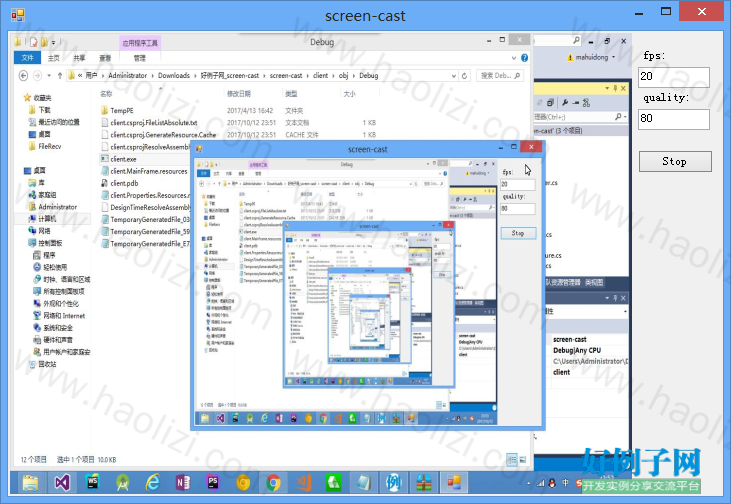Click the collapse-all icon in Solution Explorer toolbar

pyautogui.click(x=550, y=103)
